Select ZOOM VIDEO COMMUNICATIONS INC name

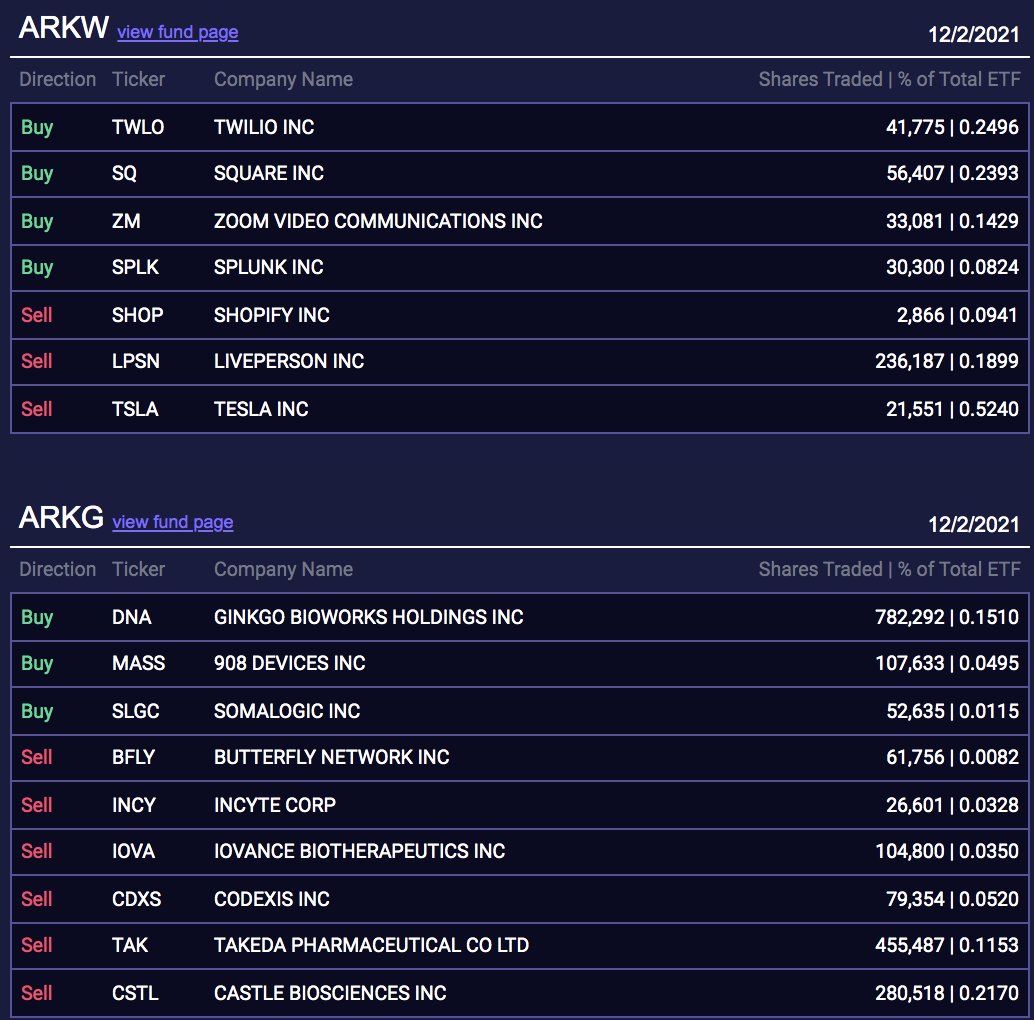tap(378, 221)
